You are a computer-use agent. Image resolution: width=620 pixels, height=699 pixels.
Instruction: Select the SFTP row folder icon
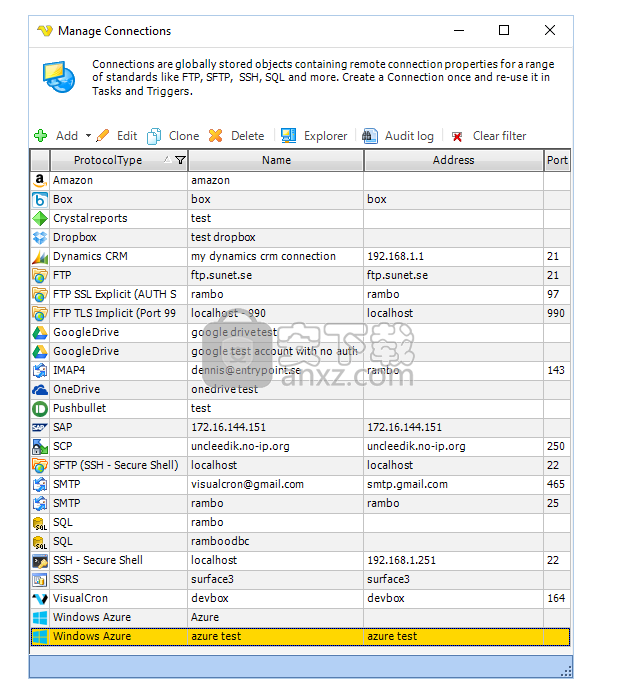[40, 465]
